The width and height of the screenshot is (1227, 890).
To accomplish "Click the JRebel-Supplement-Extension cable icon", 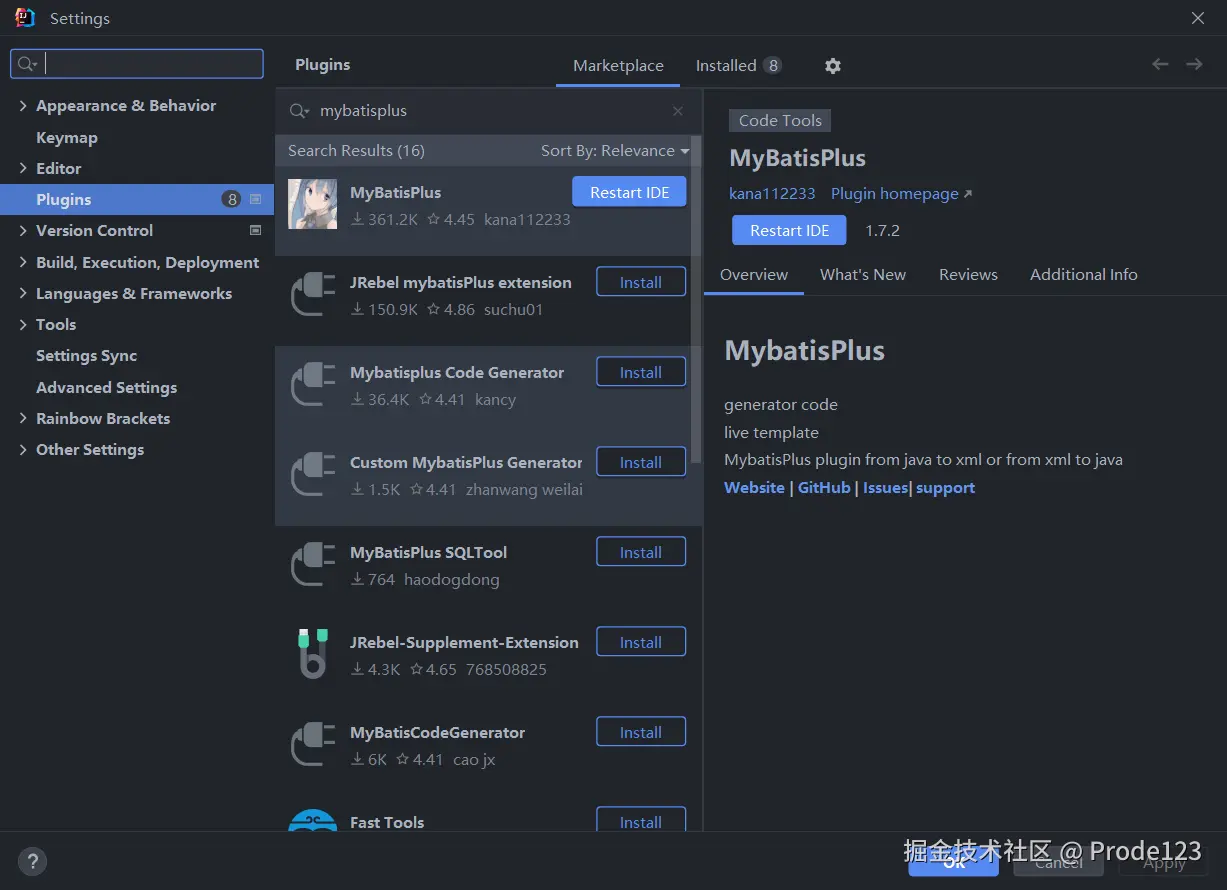I will point(312,654).
